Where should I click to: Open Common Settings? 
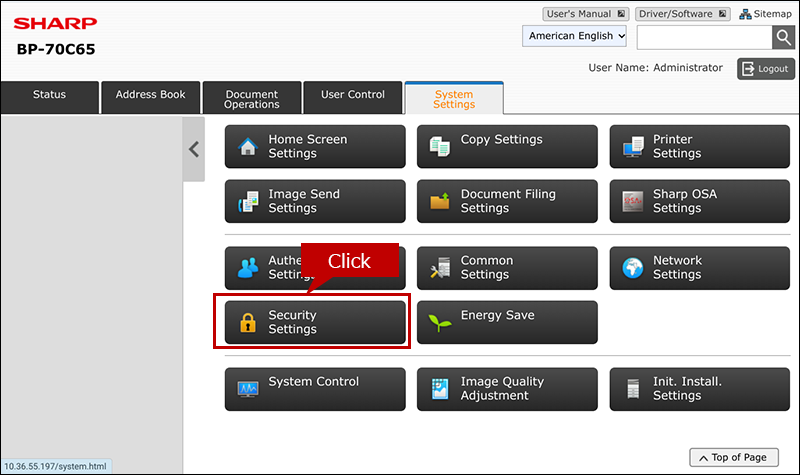pyautogui.click(x=507, y=268)
